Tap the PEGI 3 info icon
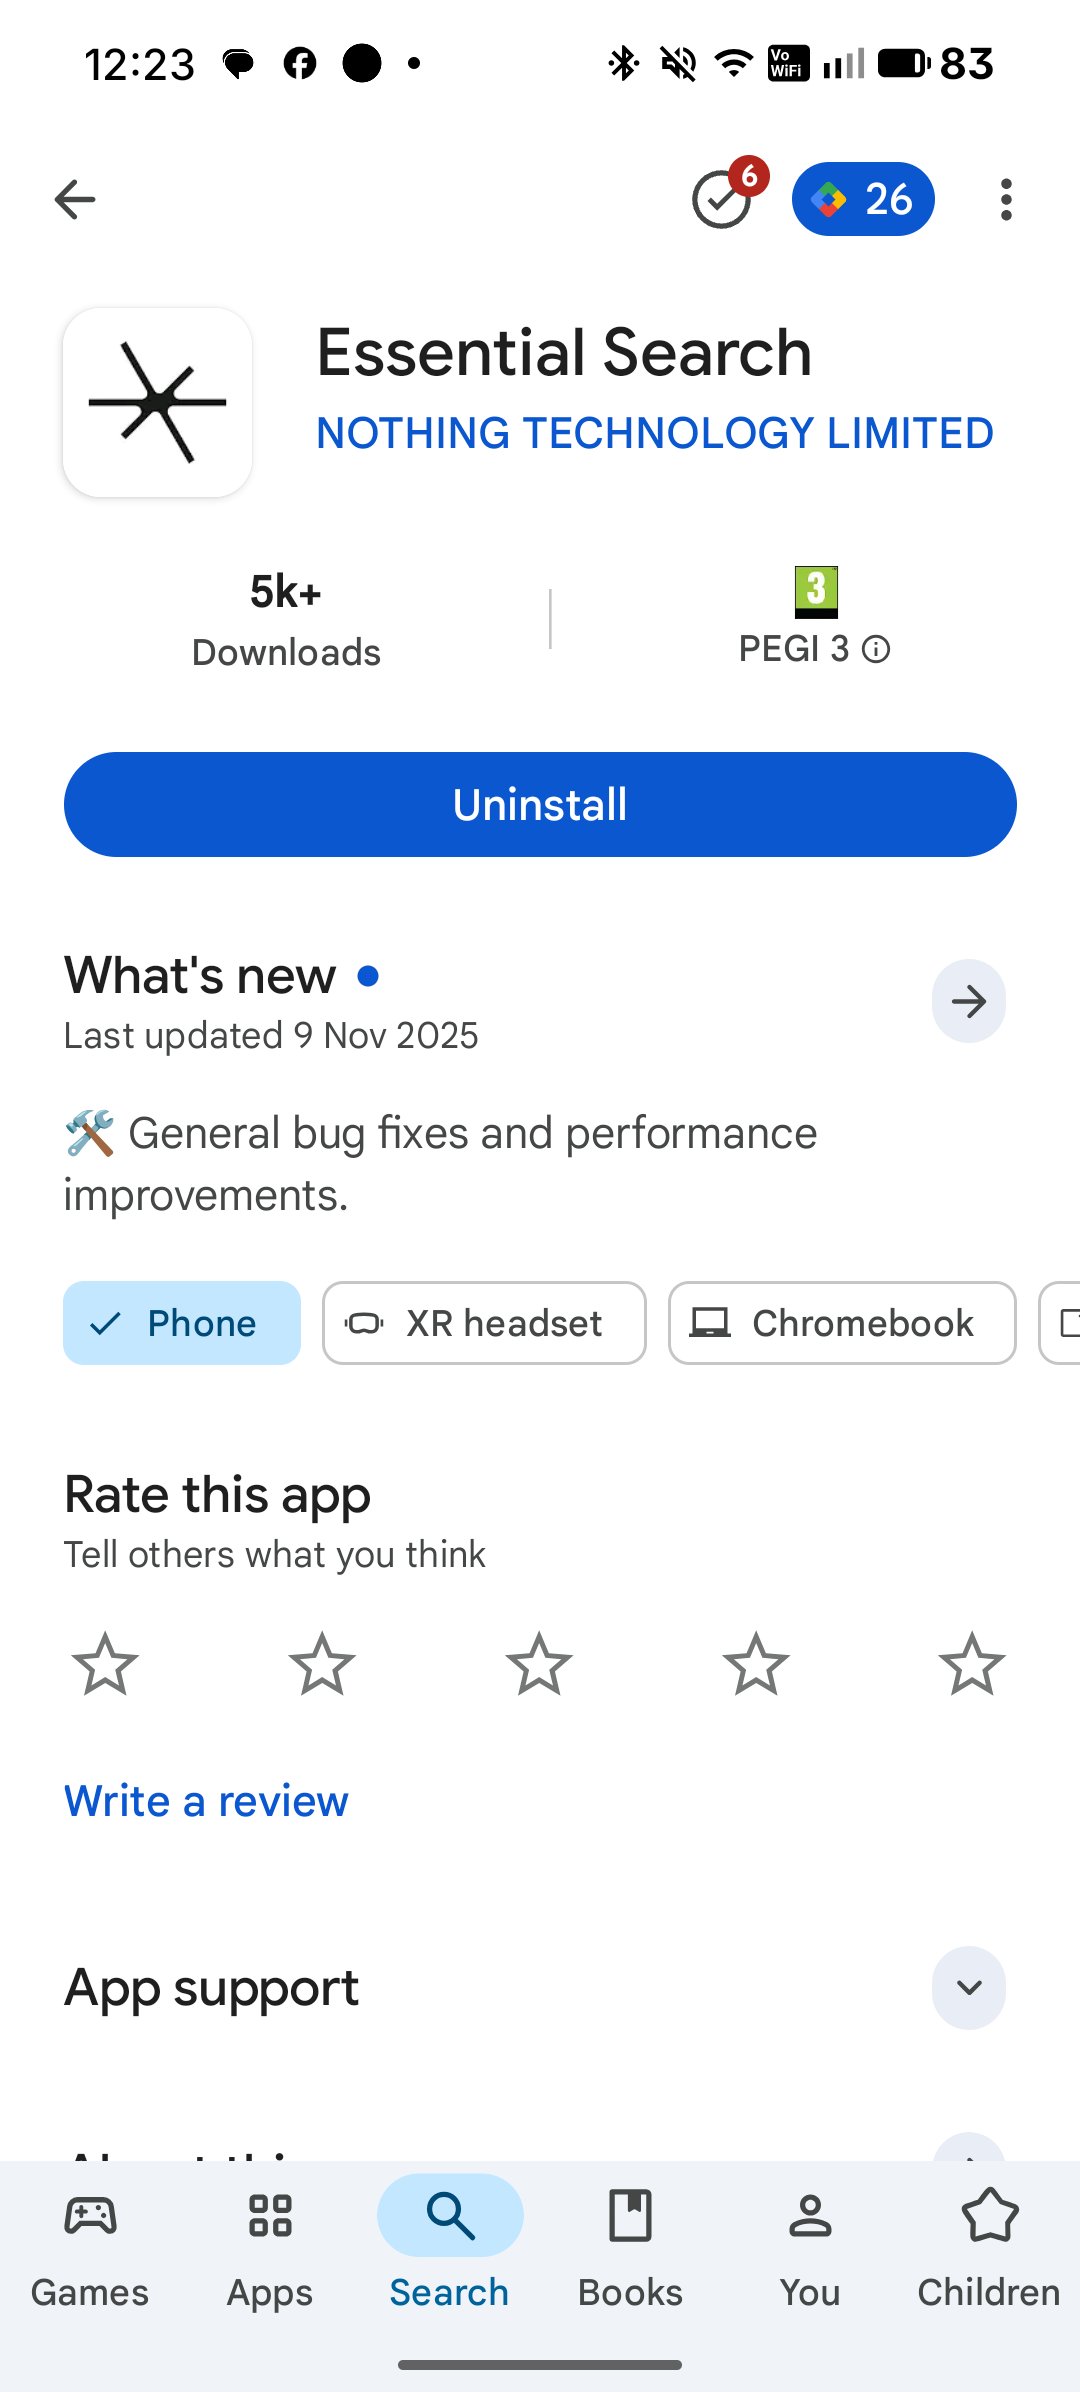The width and height of the screenshot is (1080, 2392). (877, 650)
